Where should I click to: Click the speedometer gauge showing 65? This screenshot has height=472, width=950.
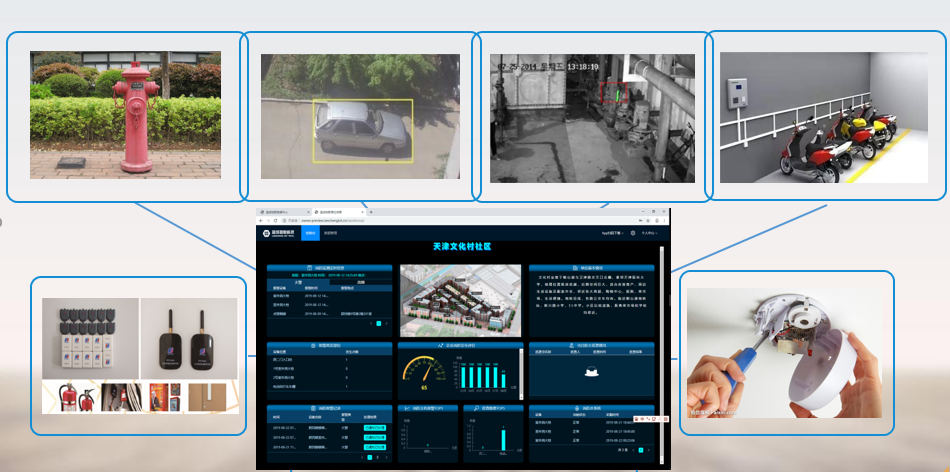(424, 371)
